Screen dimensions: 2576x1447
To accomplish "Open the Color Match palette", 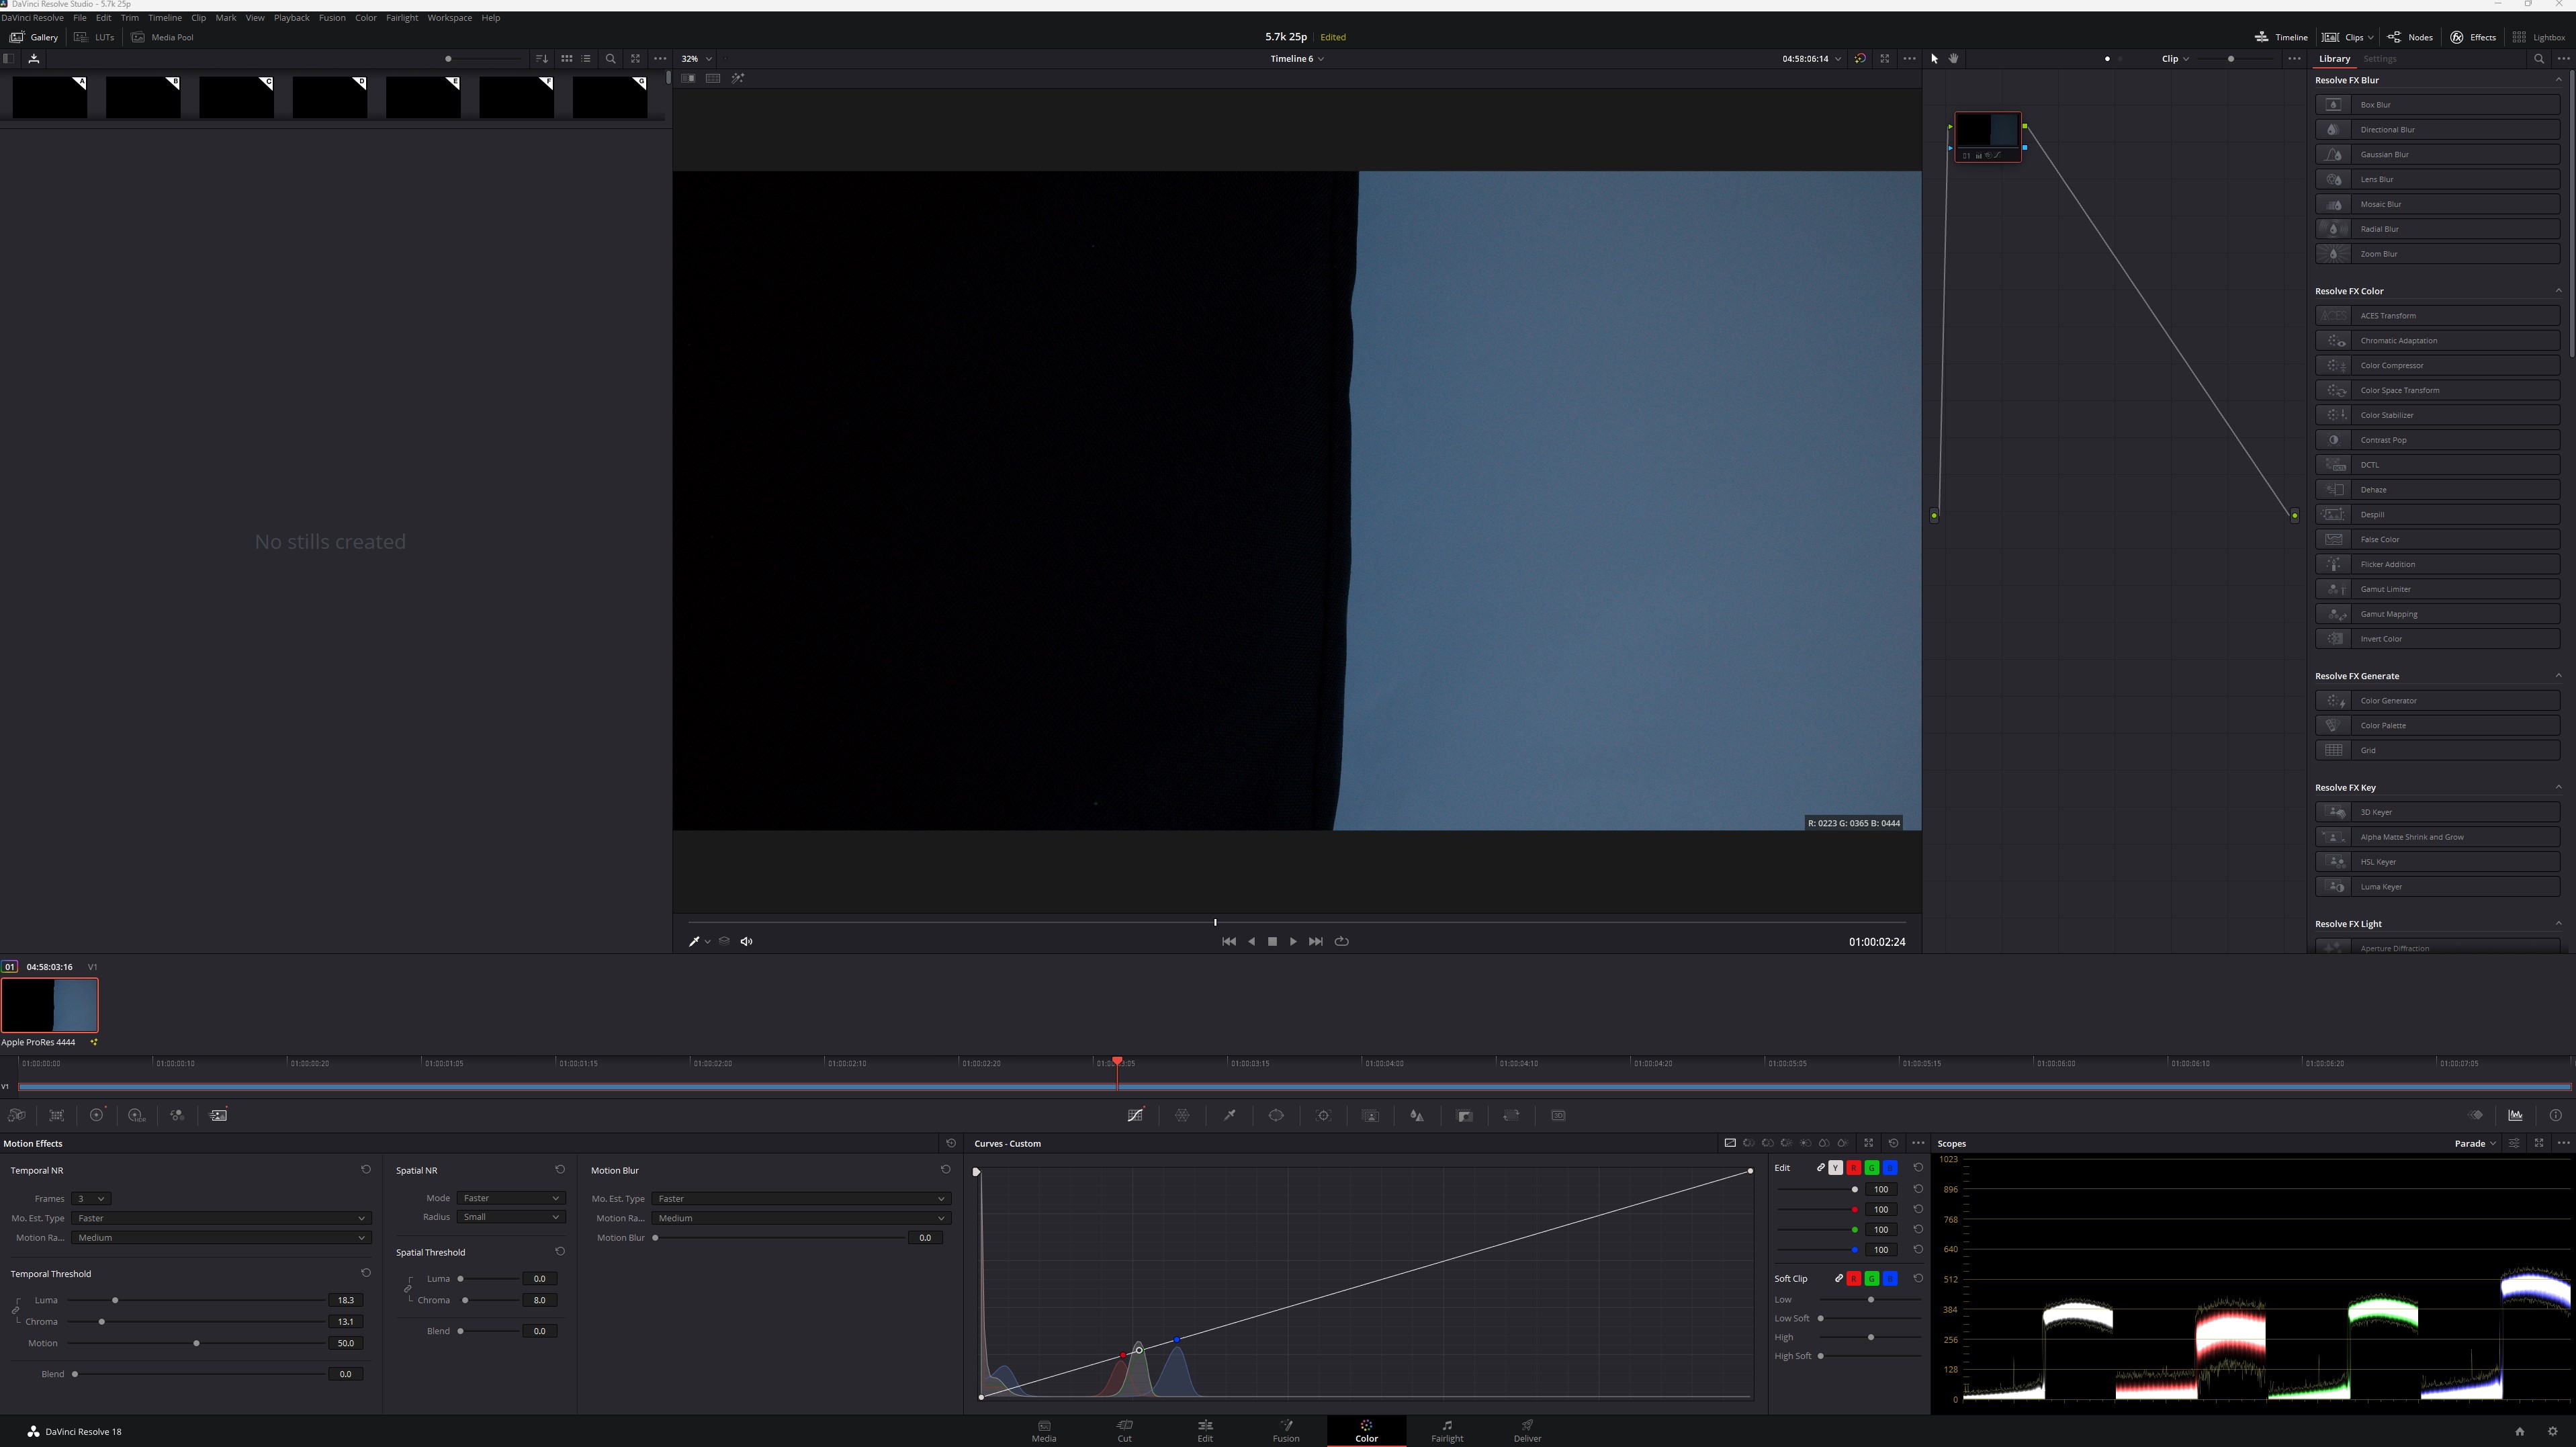I will [57, 1115].
